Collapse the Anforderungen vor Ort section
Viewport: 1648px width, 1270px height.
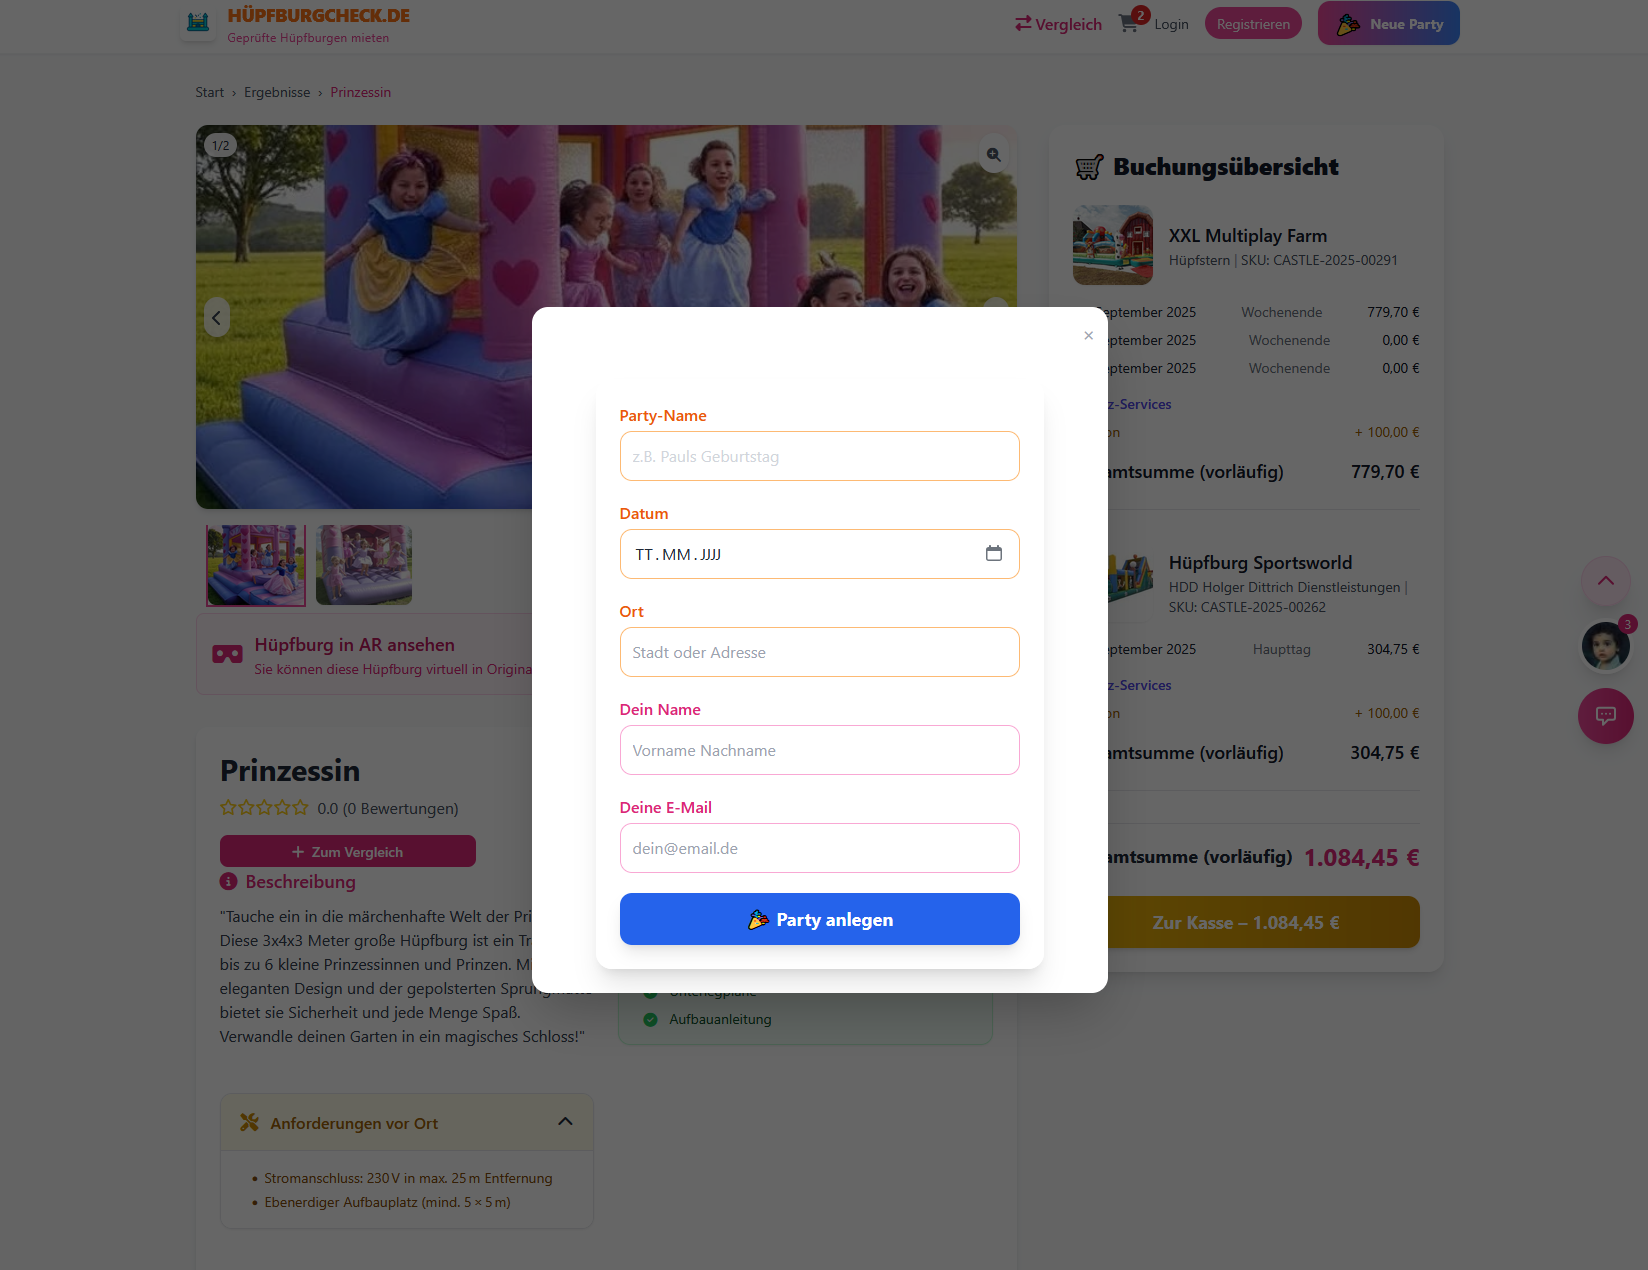(x=565, y=1121)
